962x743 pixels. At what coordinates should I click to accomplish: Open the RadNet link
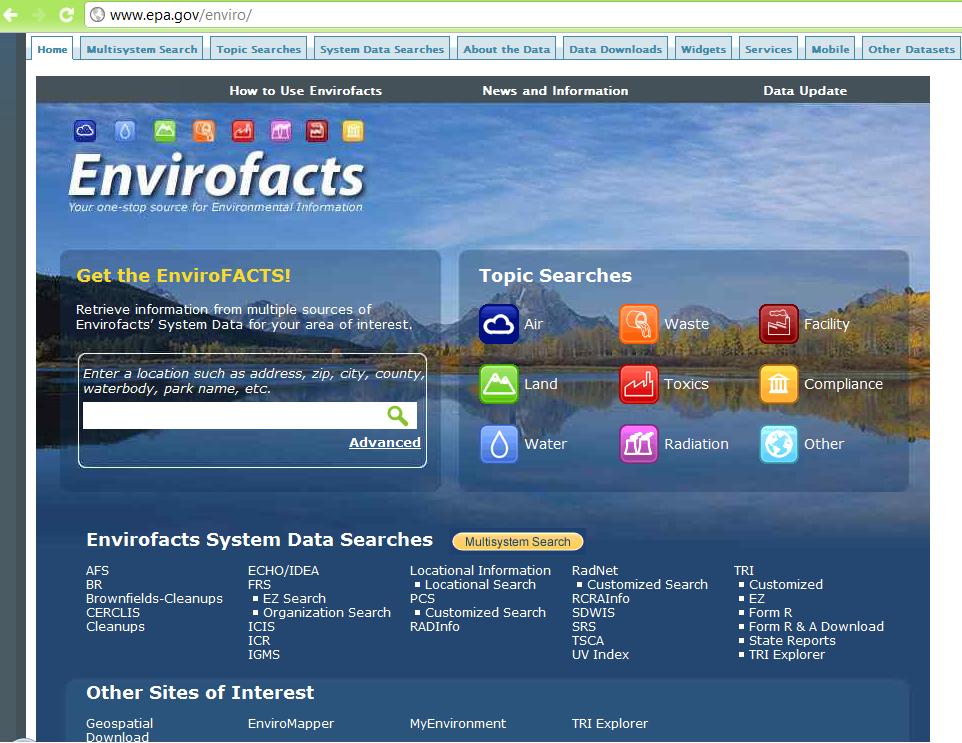pos(595,571)
